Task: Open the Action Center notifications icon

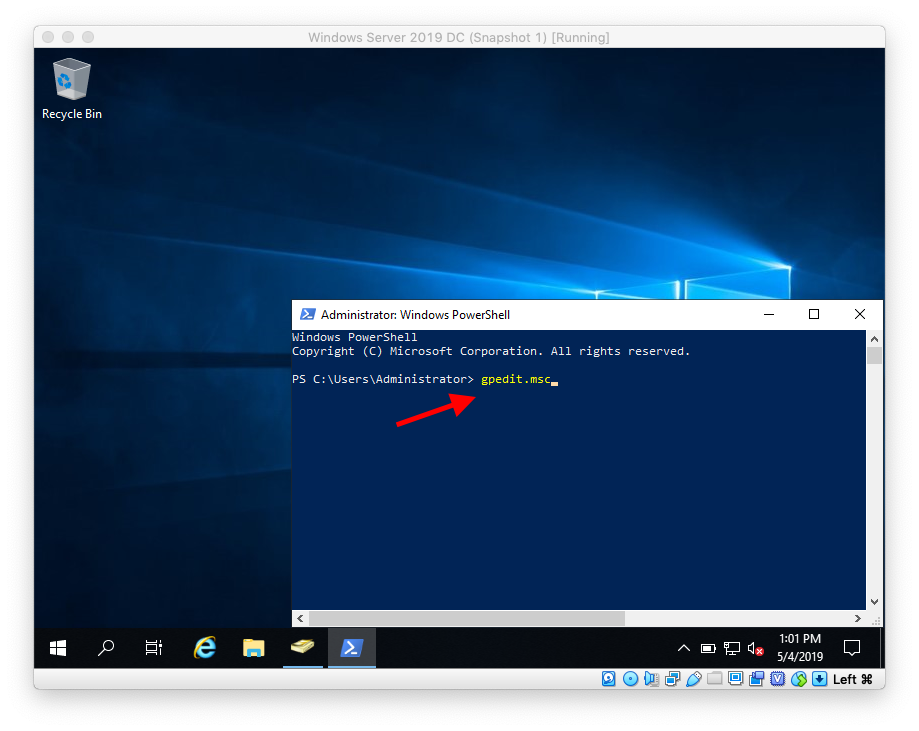Action: [852, 648]
